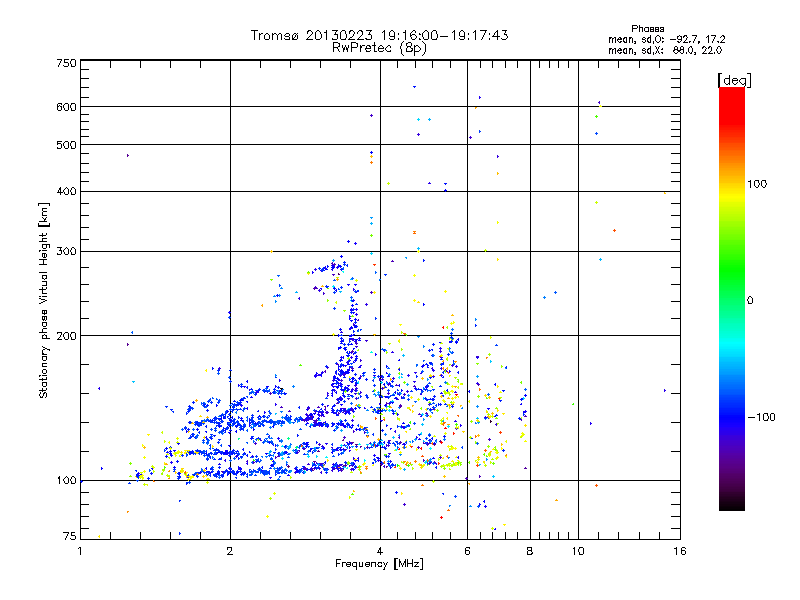
Task: Click the y-axis '75' label
Action: coord(70,536)
